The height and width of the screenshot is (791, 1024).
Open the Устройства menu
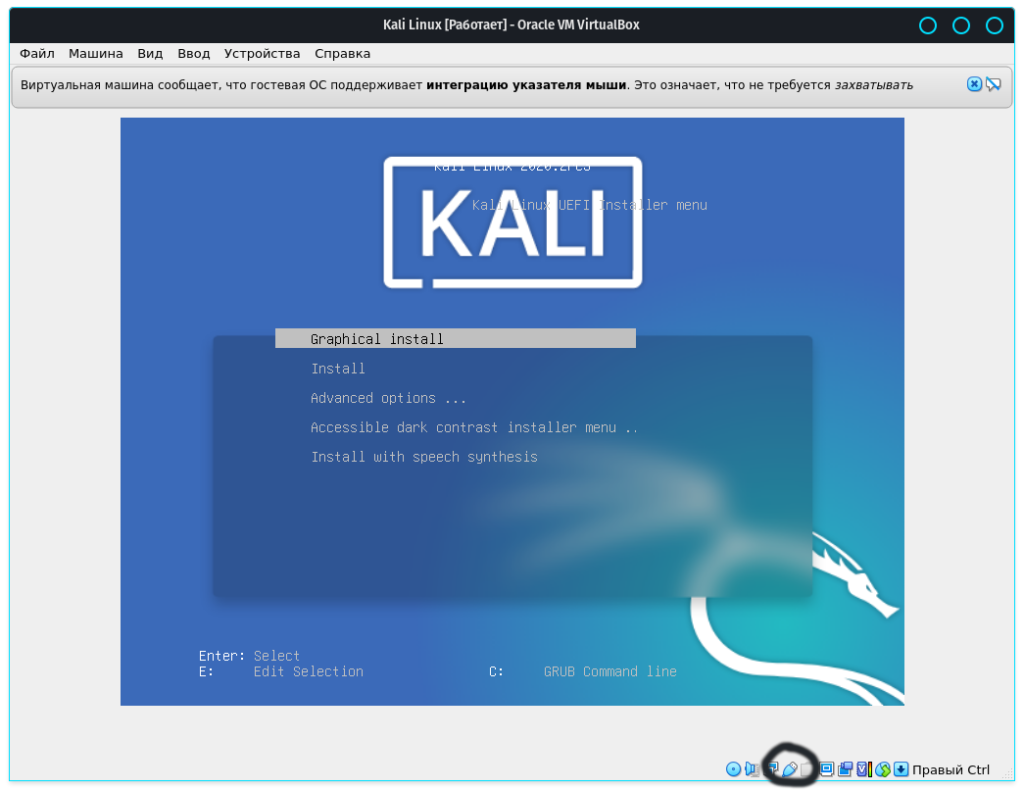point(262,54)
